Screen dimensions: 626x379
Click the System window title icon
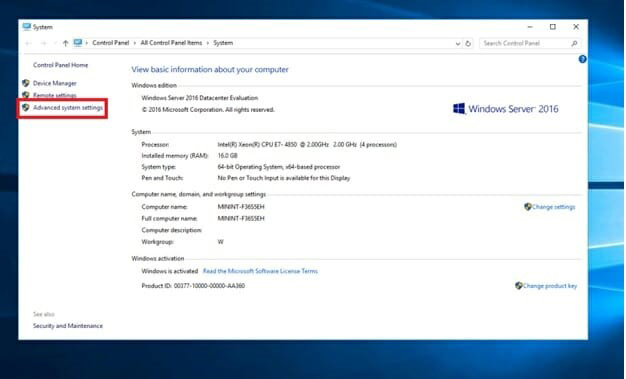(26, 27)
